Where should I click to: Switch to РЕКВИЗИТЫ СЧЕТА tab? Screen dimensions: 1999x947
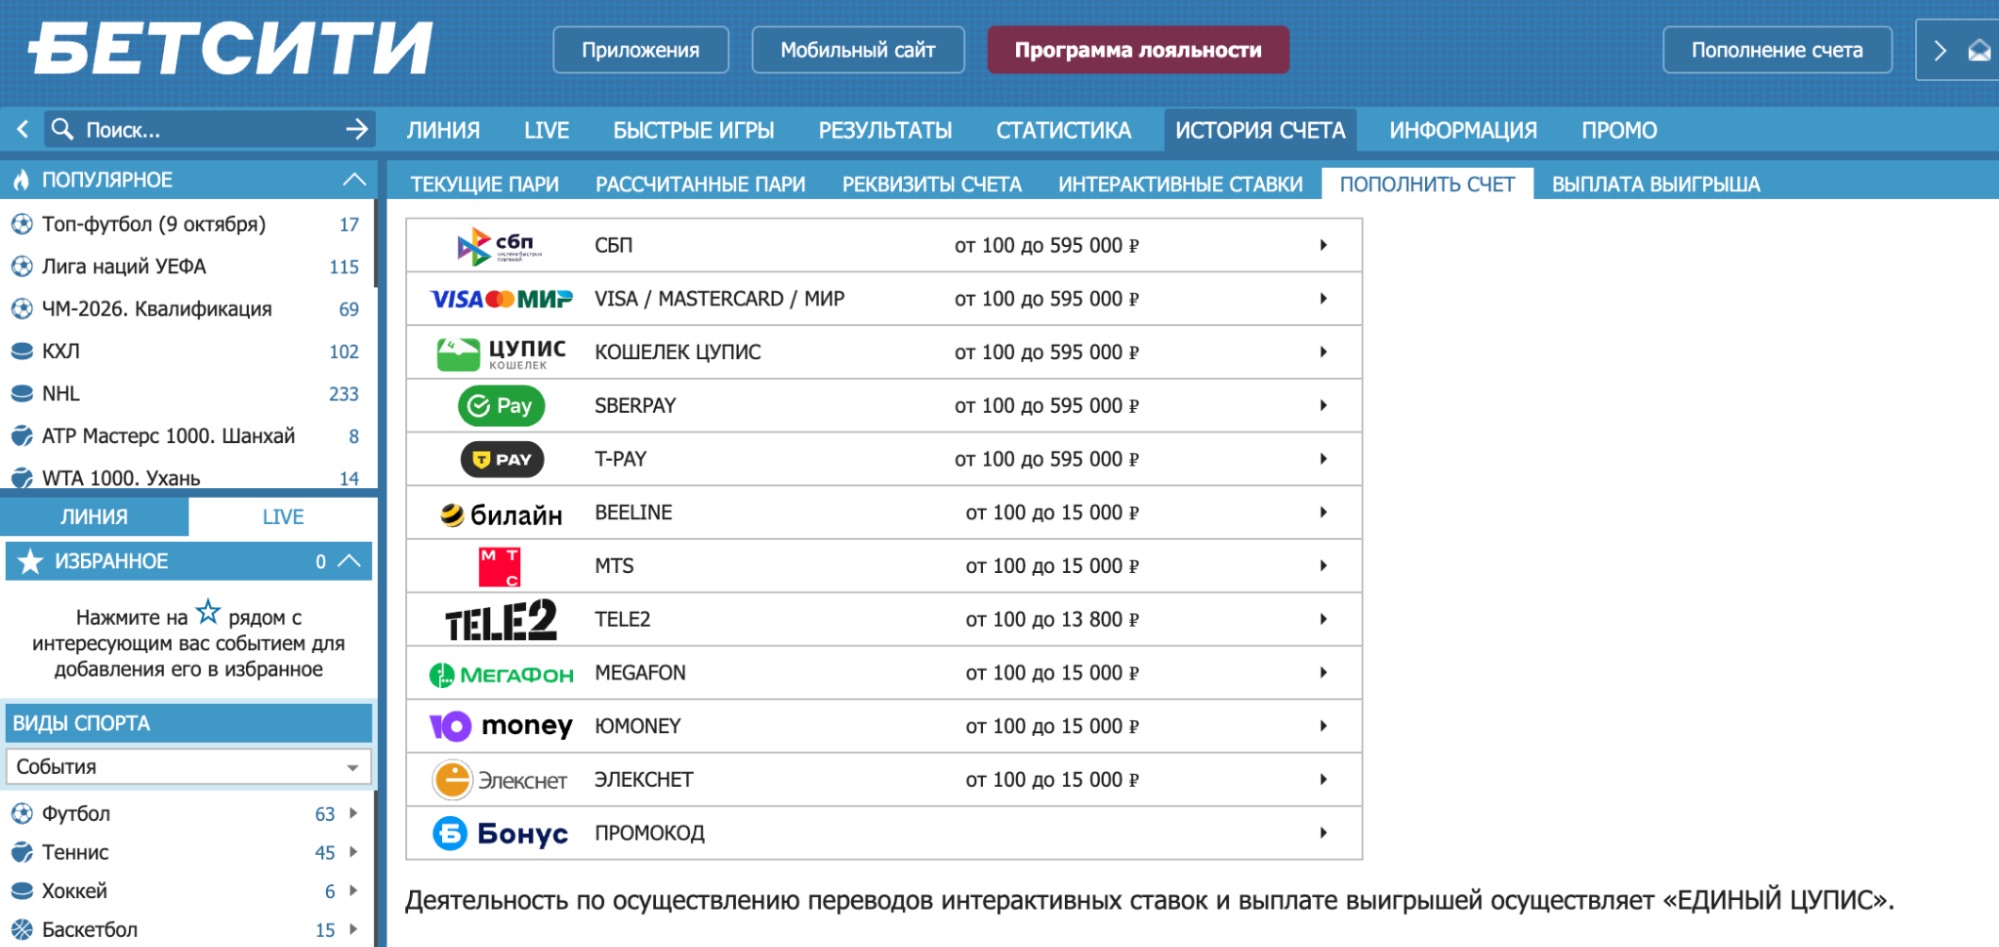pos(931,184)
